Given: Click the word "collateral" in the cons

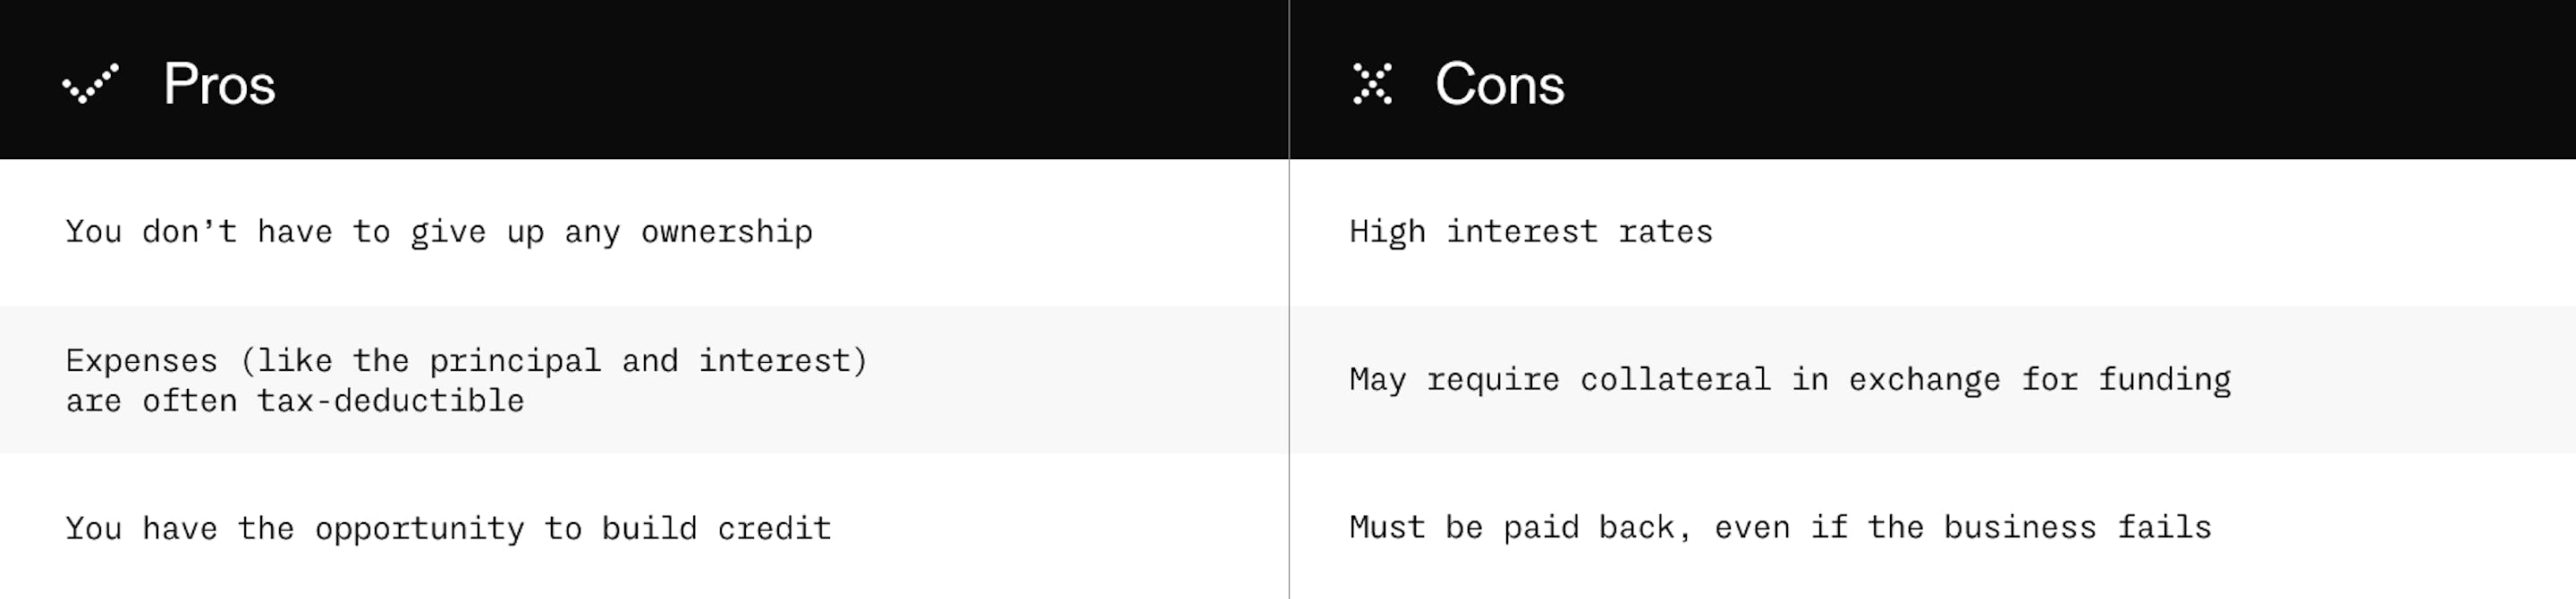Looking at the screenshot, I should 1674,380.
